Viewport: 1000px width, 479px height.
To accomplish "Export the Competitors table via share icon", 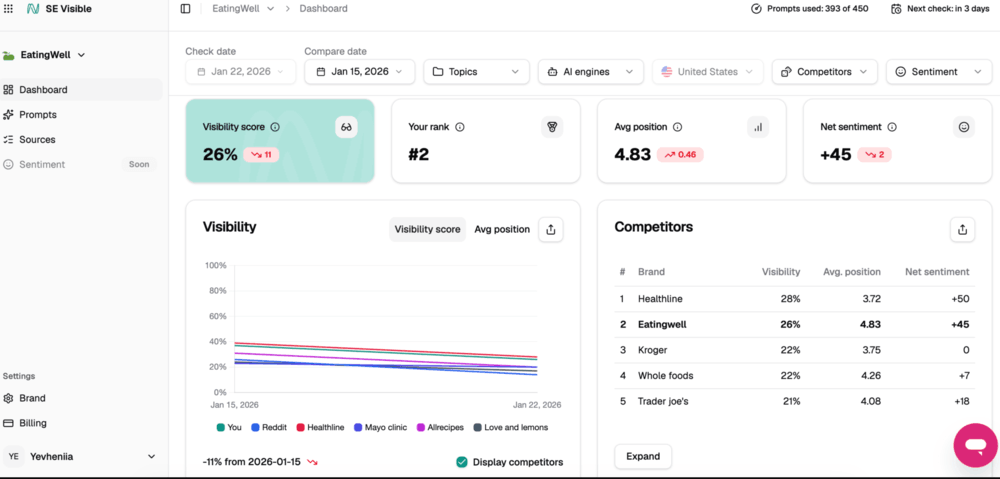I will pos(962,230).
